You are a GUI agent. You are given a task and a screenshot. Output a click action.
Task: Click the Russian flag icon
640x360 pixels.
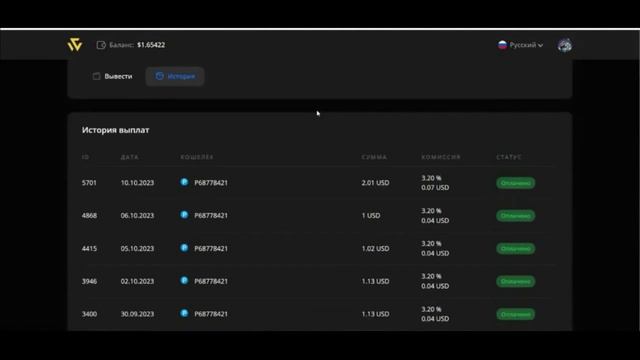[502, 45]
